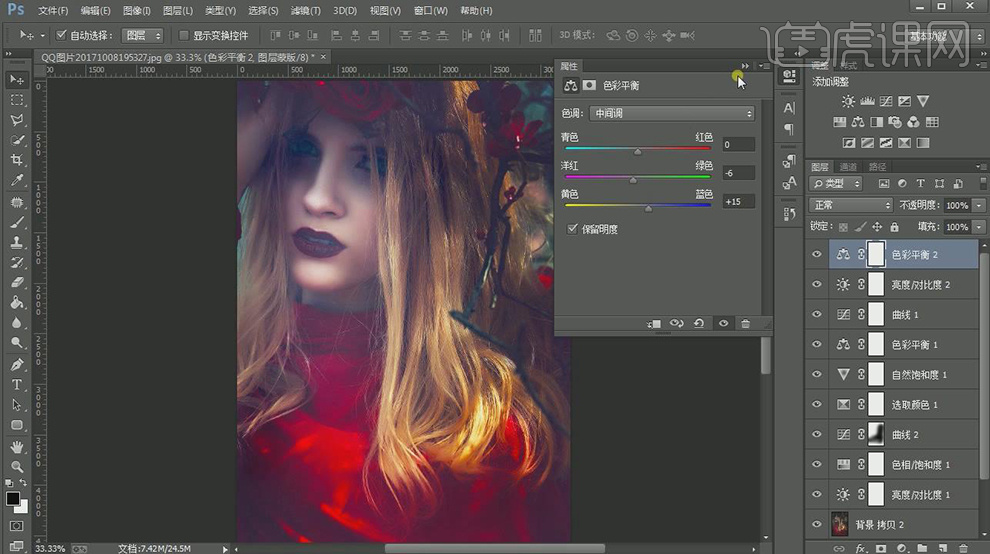The image size is (990, 554).
Task: Reset adjustment defaults in Properties panel
Action: 699,324
